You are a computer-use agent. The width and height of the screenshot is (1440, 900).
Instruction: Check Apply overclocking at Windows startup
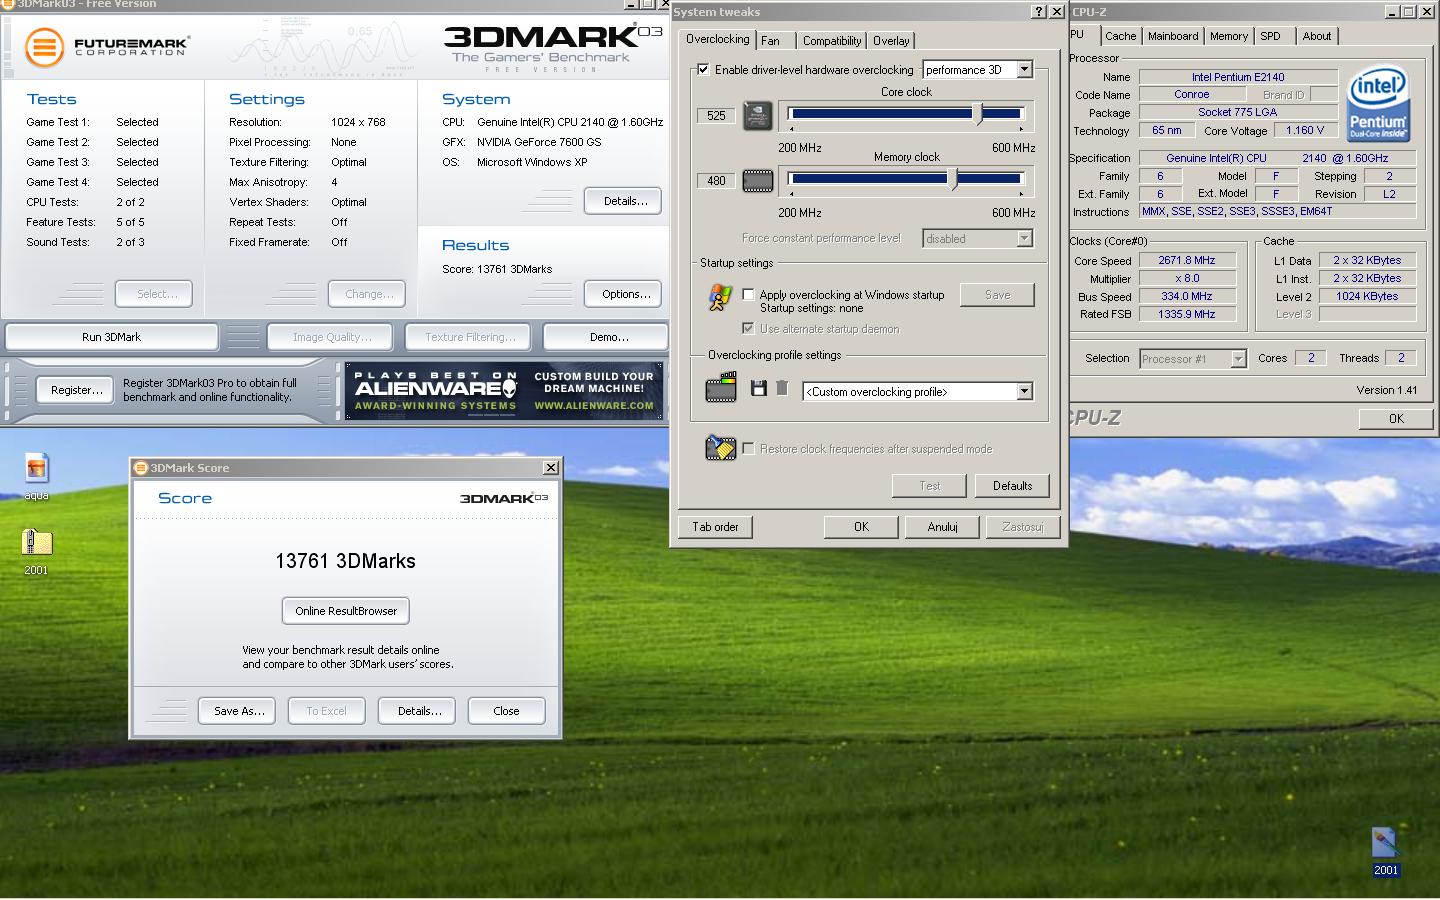click(x=748, y=294)
